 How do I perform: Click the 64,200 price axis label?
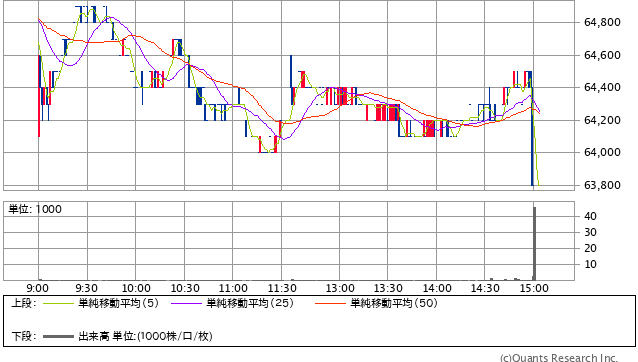pyautogui.click(x=602, y=120)
